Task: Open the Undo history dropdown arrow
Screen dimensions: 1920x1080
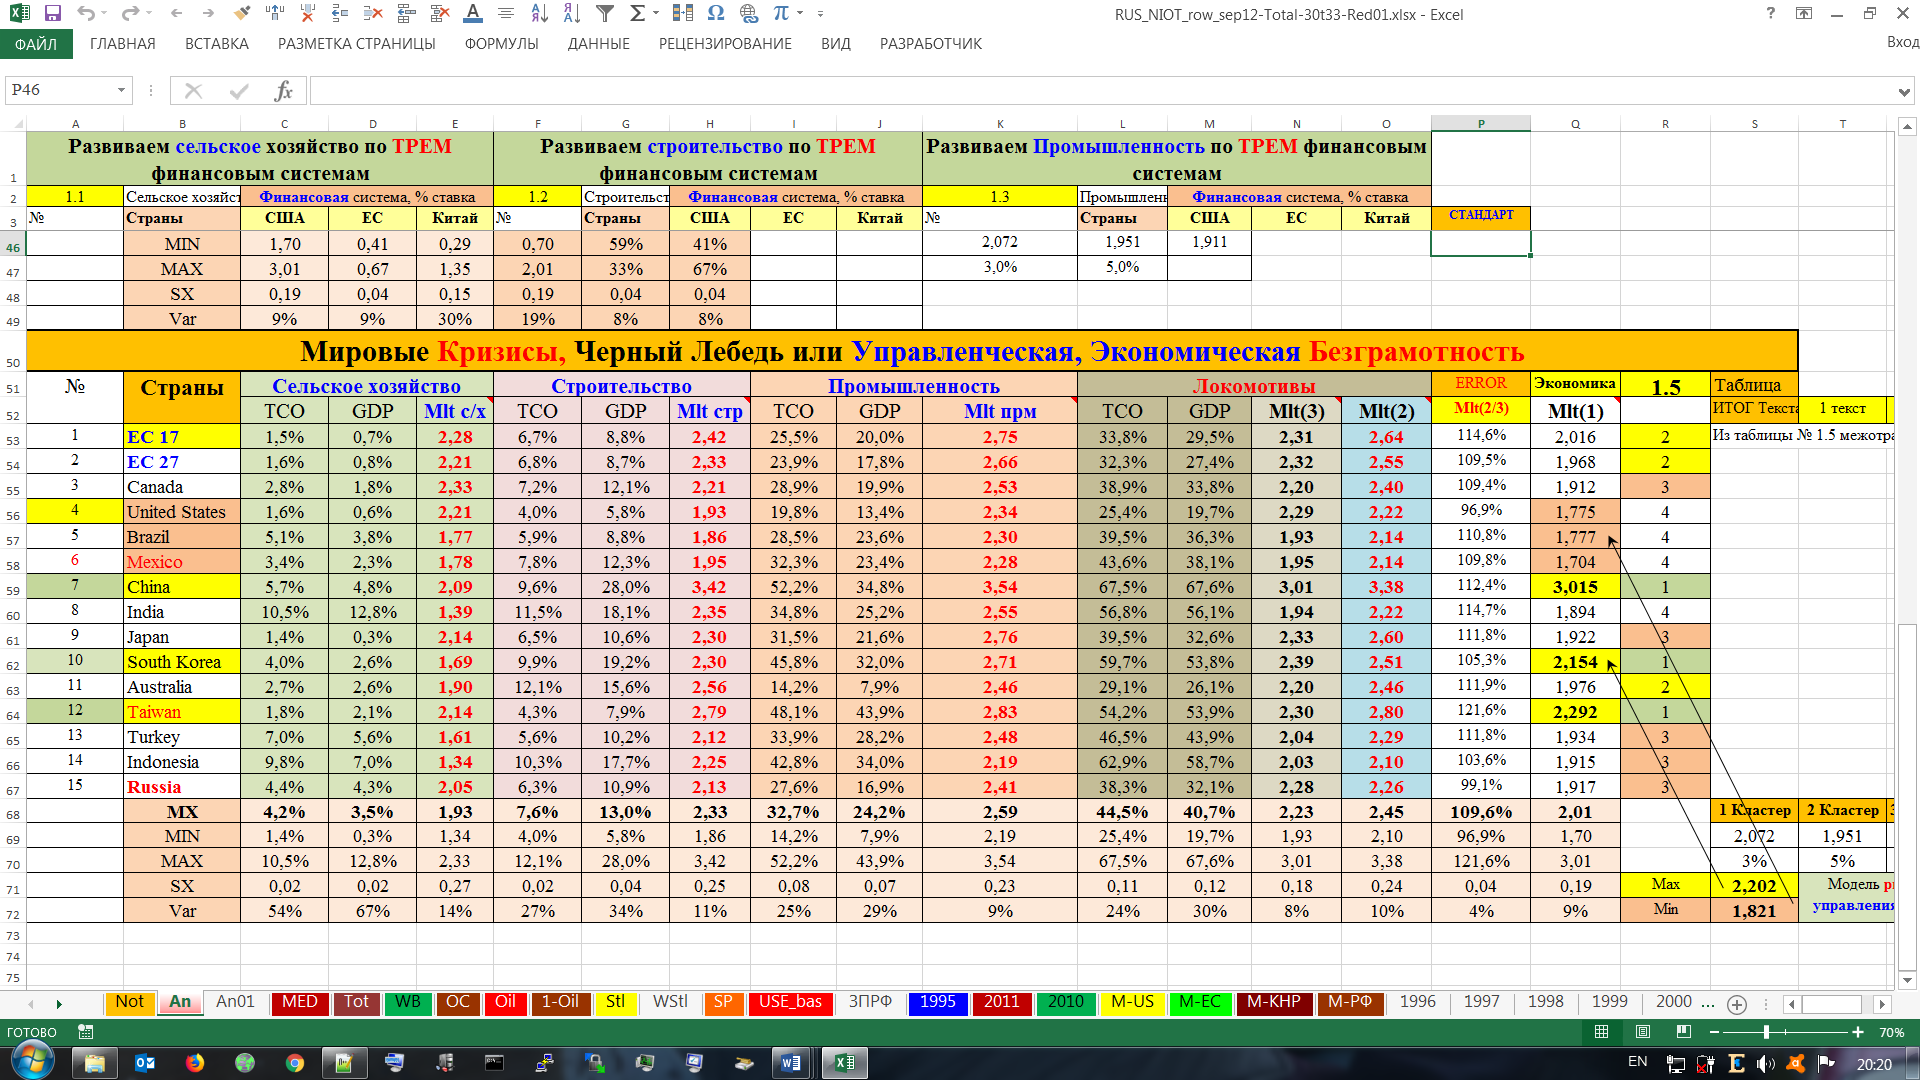Action: coord(106,14)
